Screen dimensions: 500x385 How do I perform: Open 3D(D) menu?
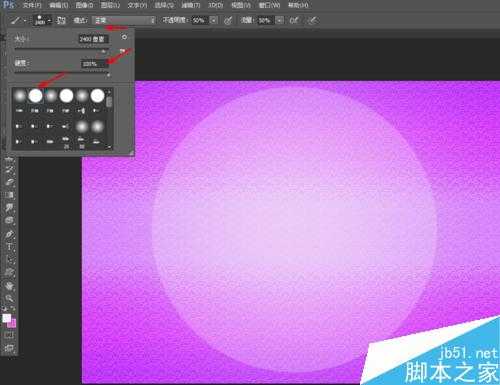click(216, 5)
